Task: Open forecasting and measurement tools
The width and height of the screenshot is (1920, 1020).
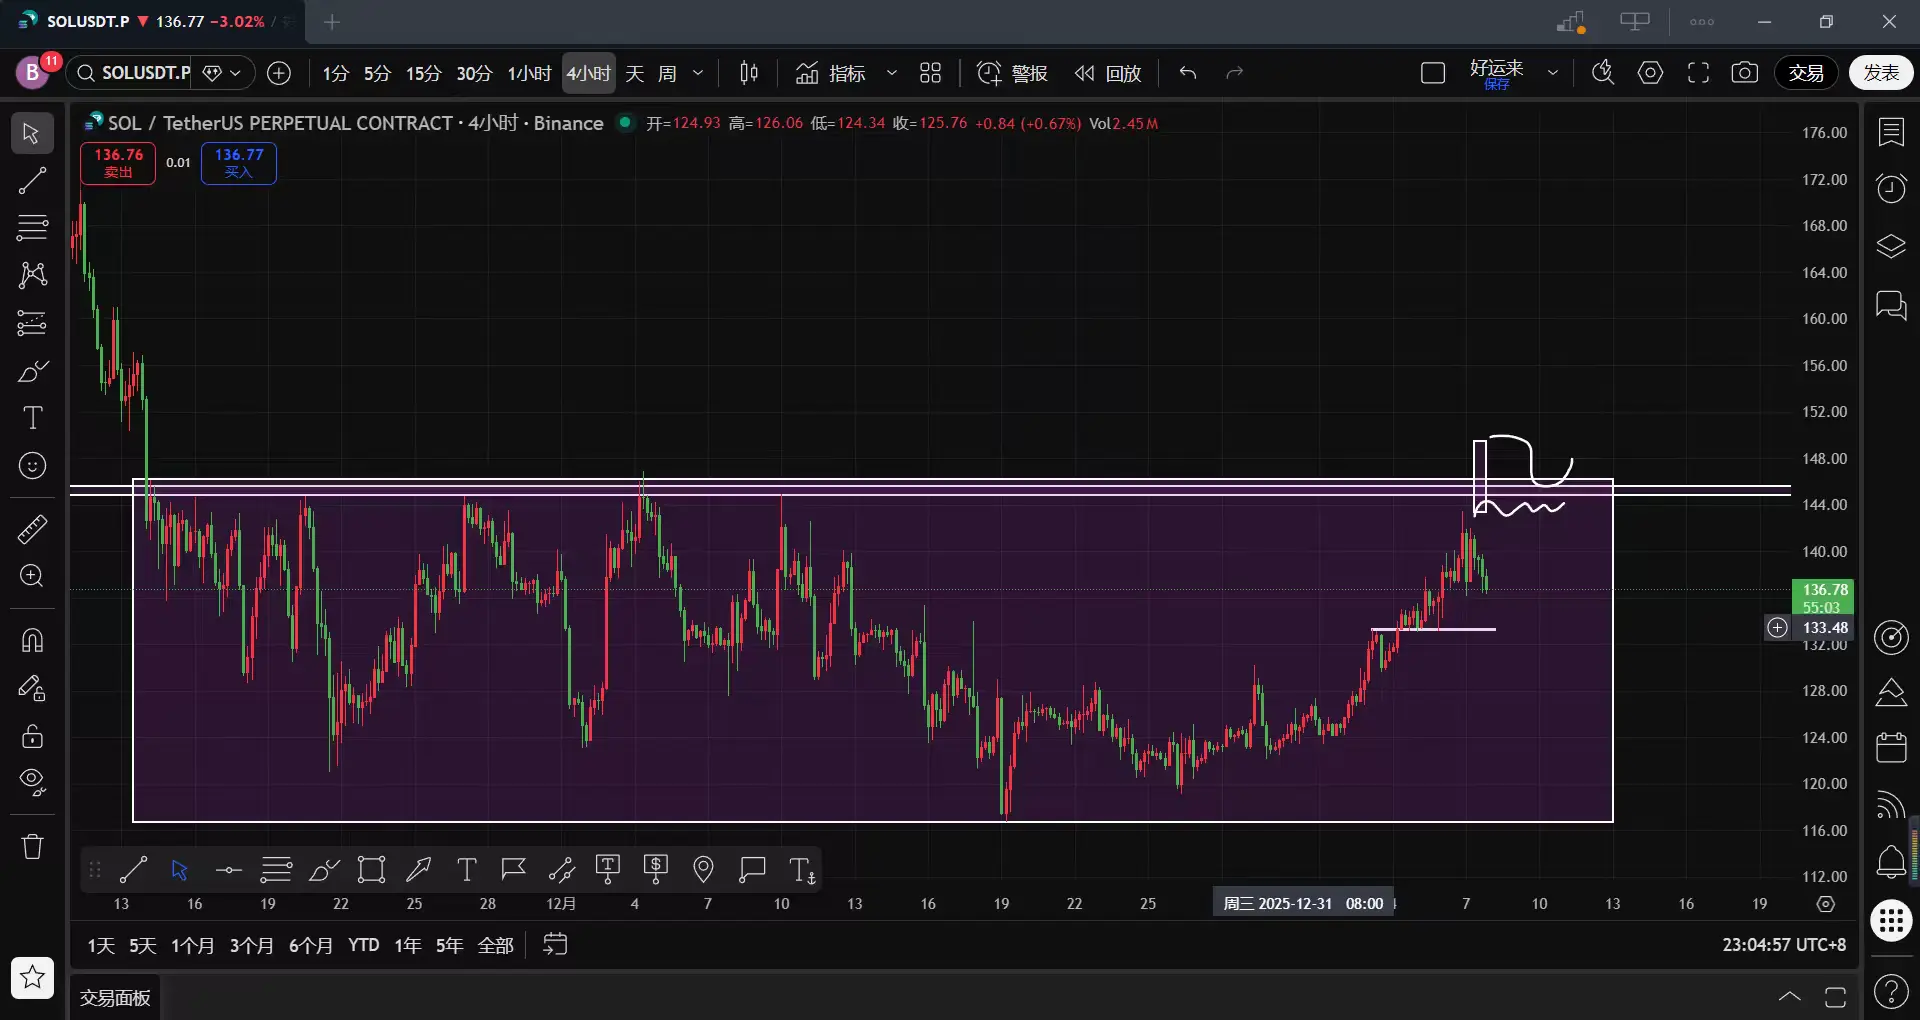Action: [32, 323]
